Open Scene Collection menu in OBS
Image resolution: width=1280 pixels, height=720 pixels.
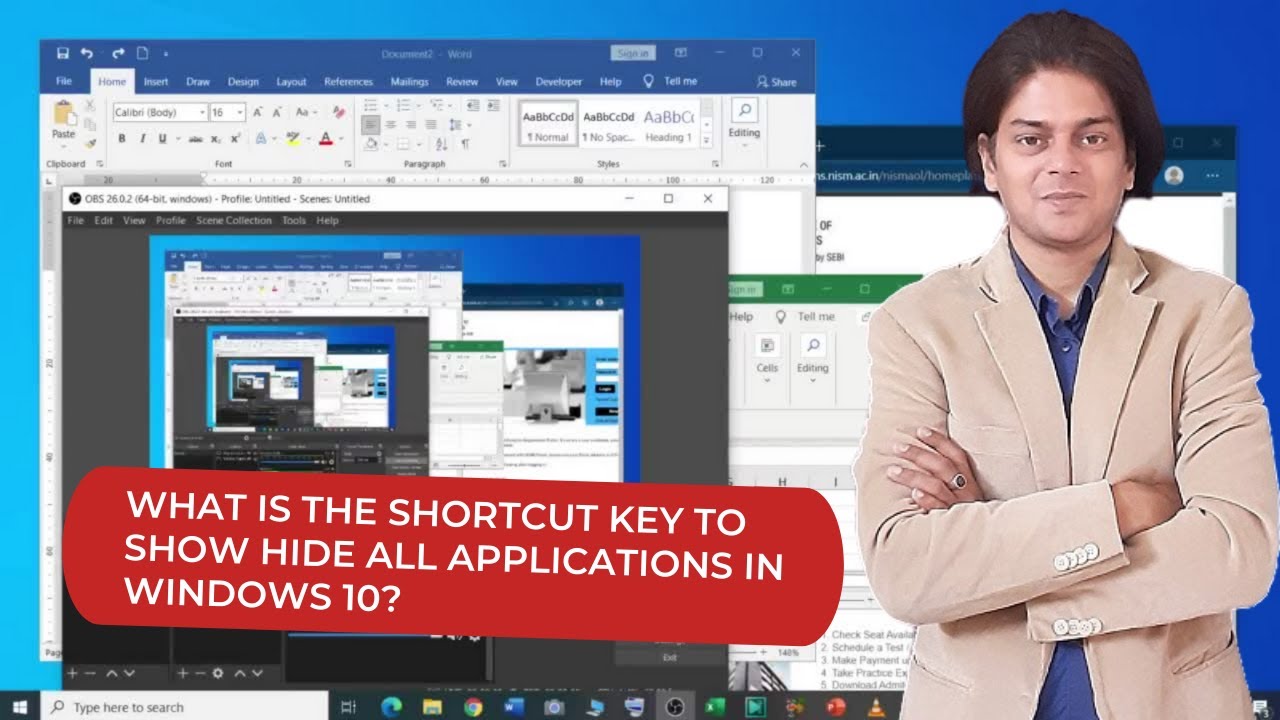[234, 220]
